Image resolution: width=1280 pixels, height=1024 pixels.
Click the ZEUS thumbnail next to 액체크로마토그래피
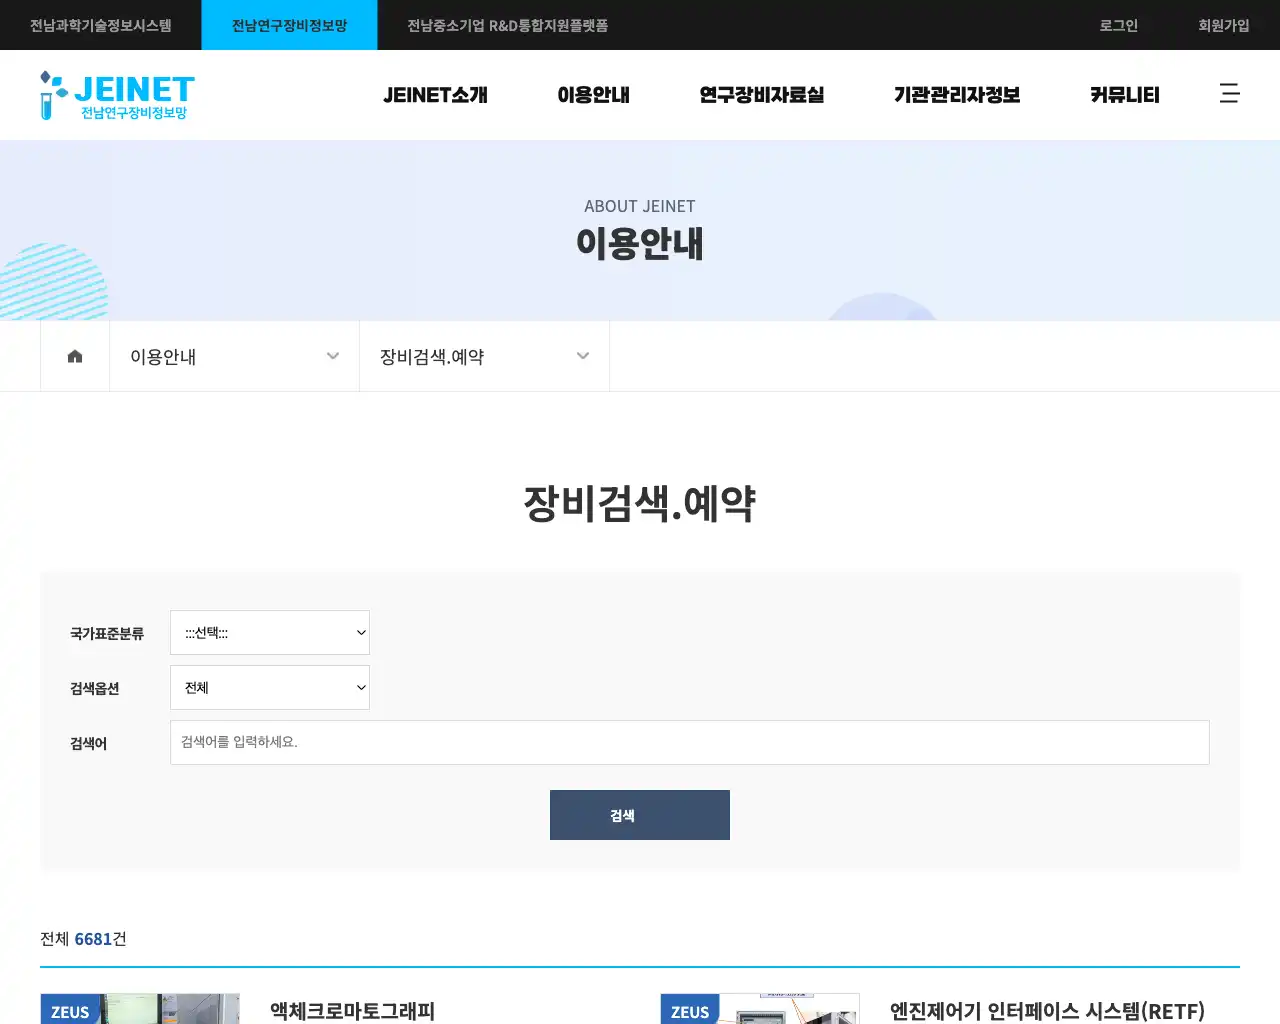(139, 1008)
